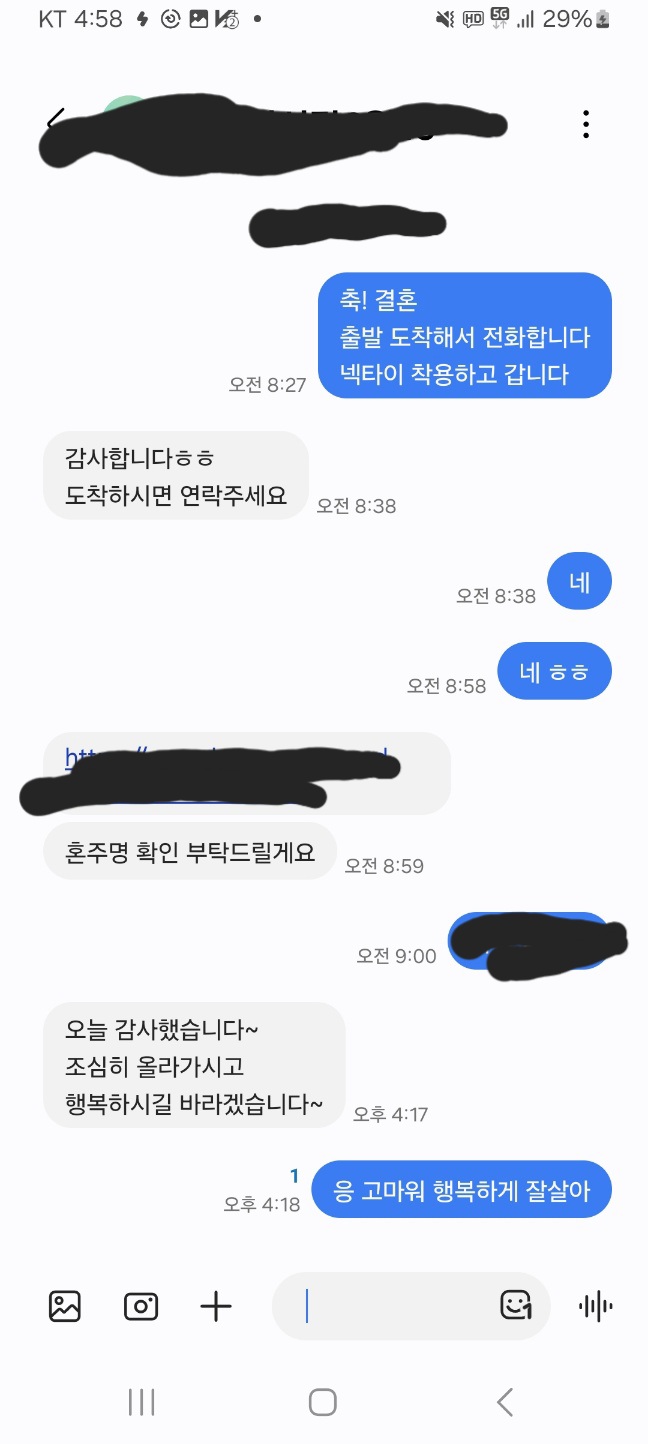Tap the '응 고마워 행복하게 잘살아' sent bubble
This screenshot has width=648, height=1444.
(461, 1189)
